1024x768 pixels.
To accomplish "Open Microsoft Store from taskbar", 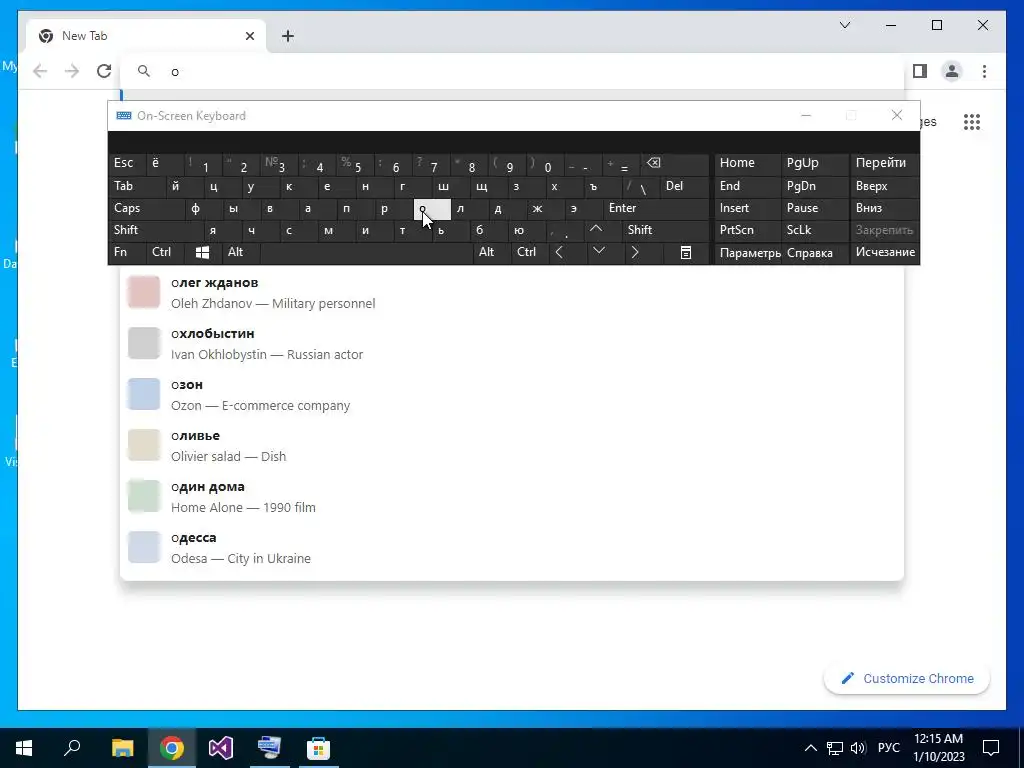I will point(319,748).
